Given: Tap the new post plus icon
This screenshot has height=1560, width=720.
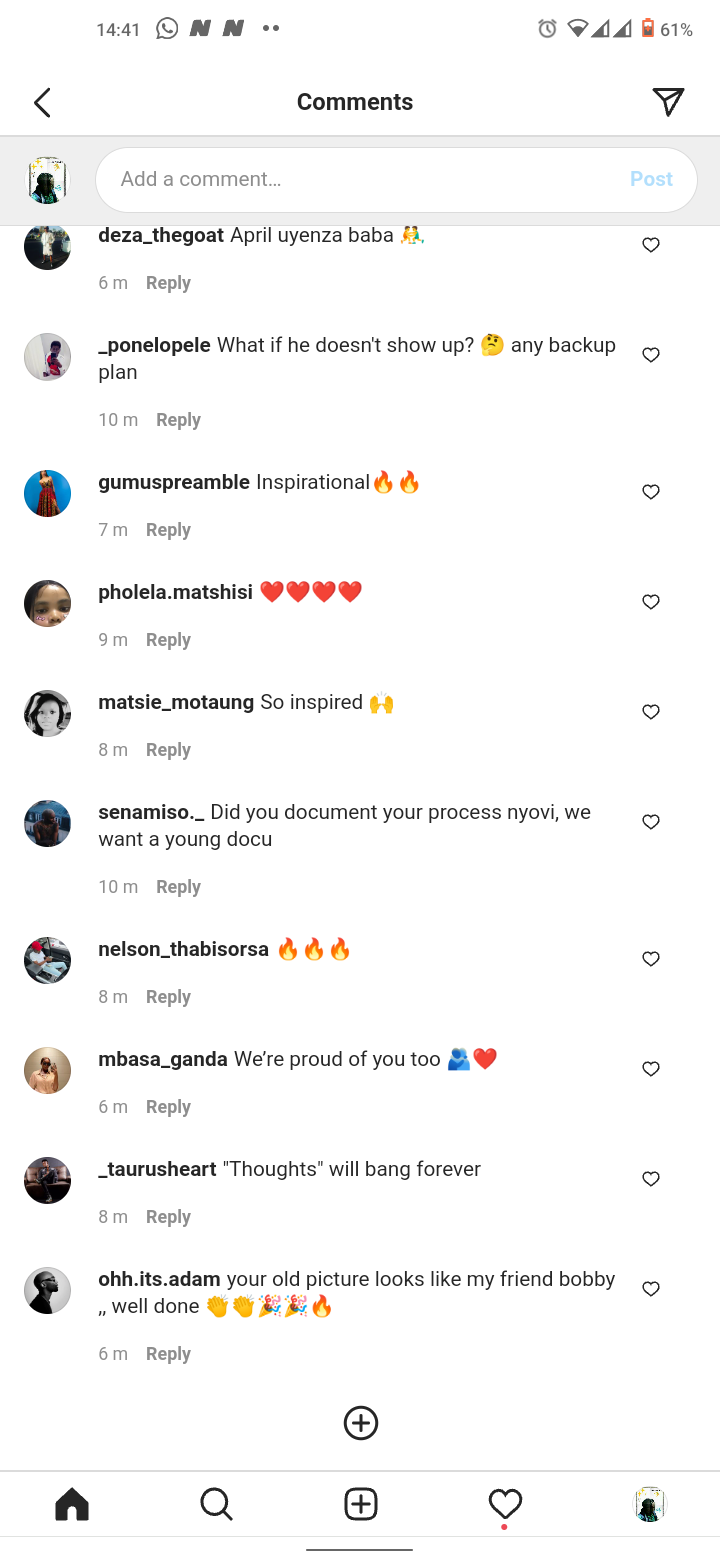Looking at the screenshot, I should [360, 1504].
